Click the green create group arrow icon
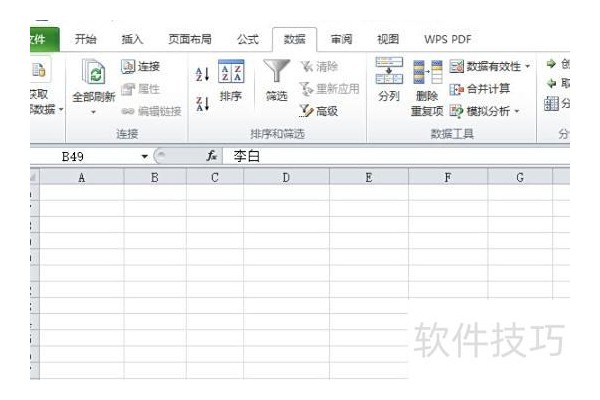 pyautogui.click(x=551, y=64)
